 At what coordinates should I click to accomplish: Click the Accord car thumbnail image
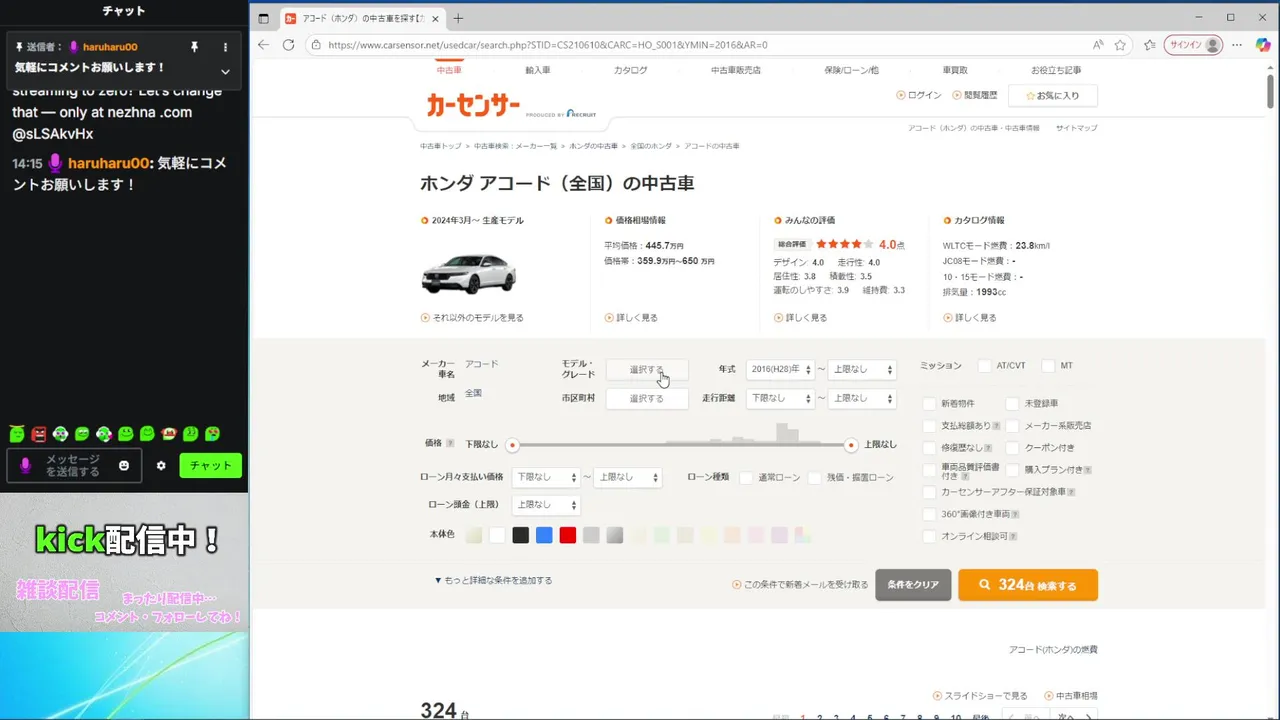point(469,273)
